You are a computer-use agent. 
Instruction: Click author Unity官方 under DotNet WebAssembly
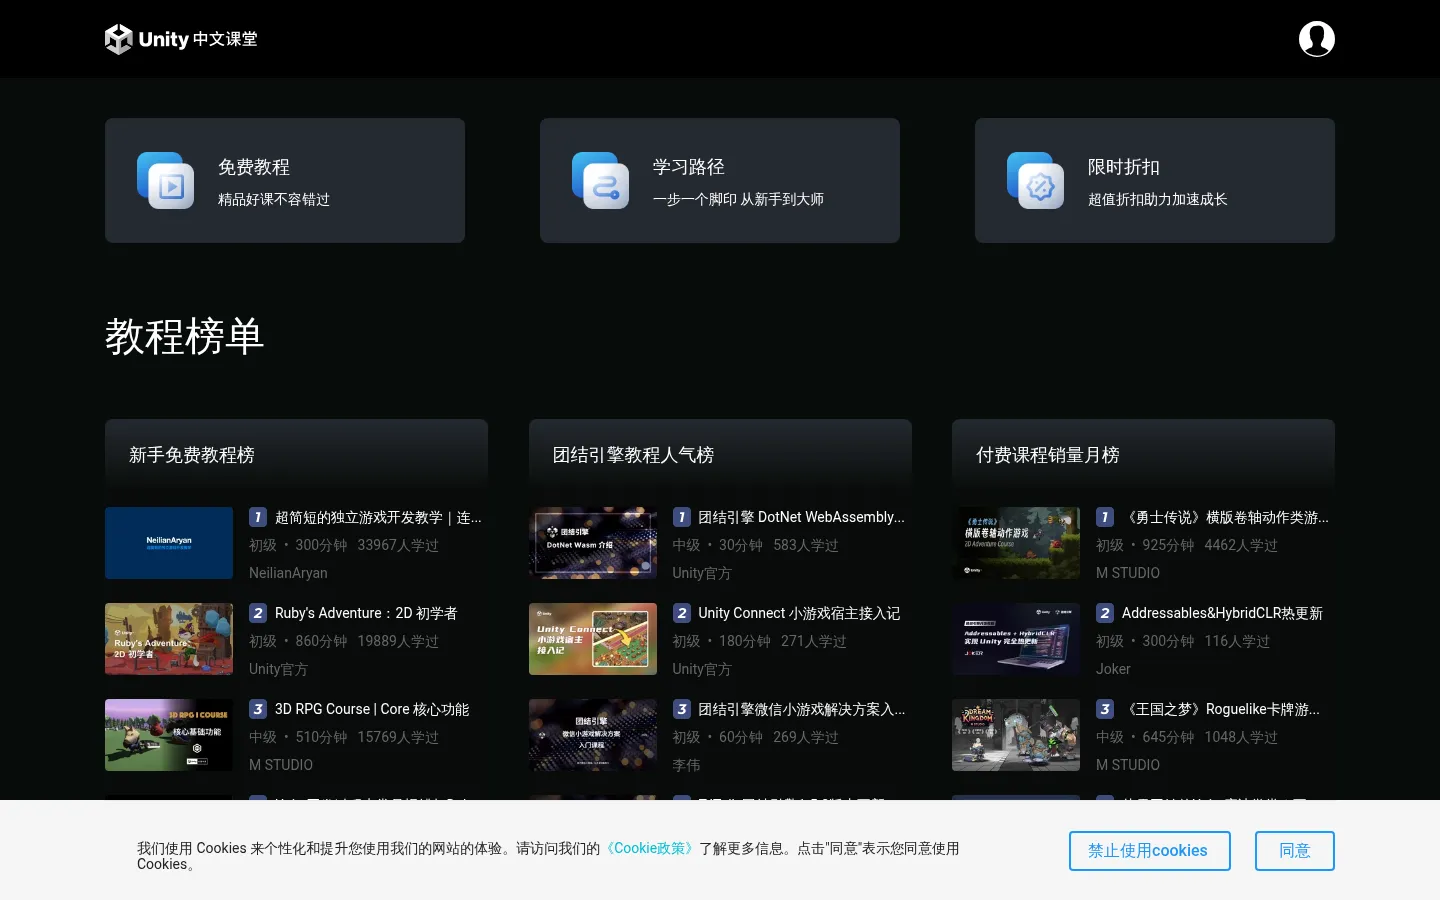[x=702, y=573]
